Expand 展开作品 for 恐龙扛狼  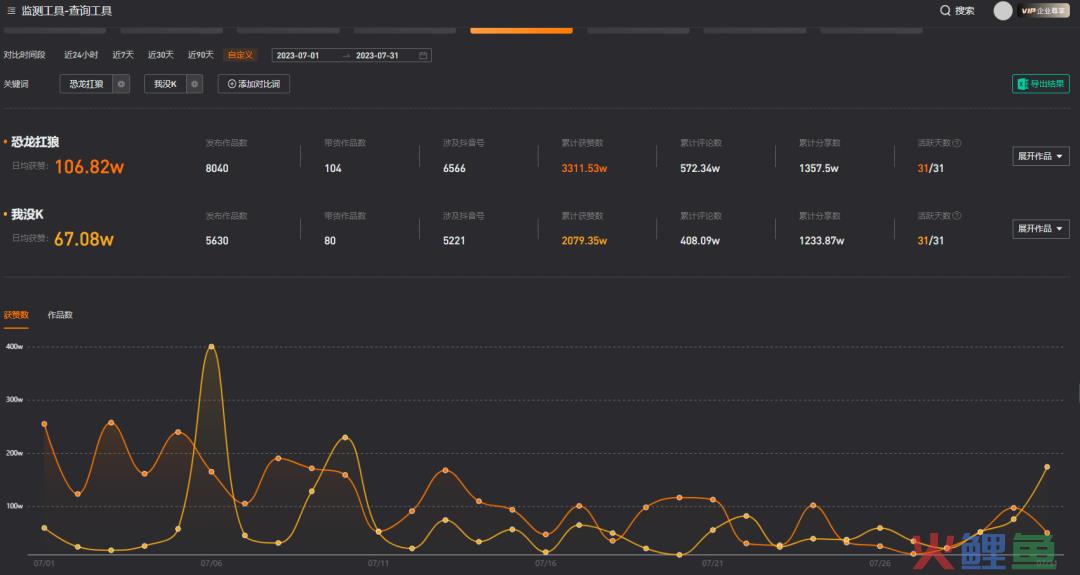[x=1041, y=156]
